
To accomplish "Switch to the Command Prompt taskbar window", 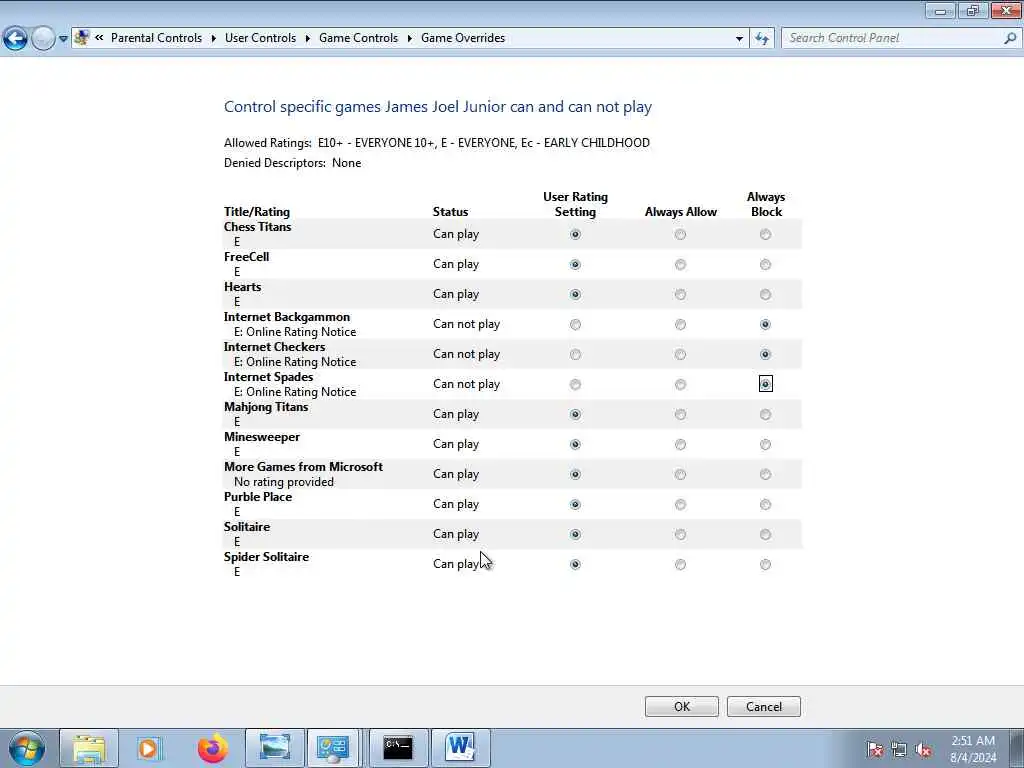I will coord(398,748).
